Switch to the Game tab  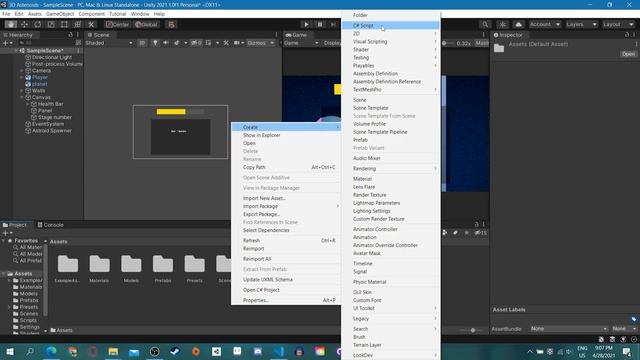click(x=296, y=35)
